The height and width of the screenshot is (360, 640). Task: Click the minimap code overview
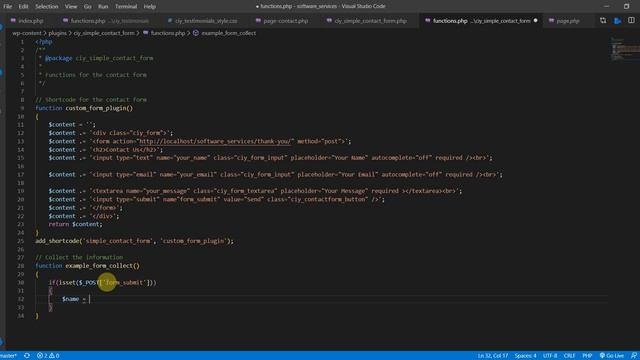[625, 49]
